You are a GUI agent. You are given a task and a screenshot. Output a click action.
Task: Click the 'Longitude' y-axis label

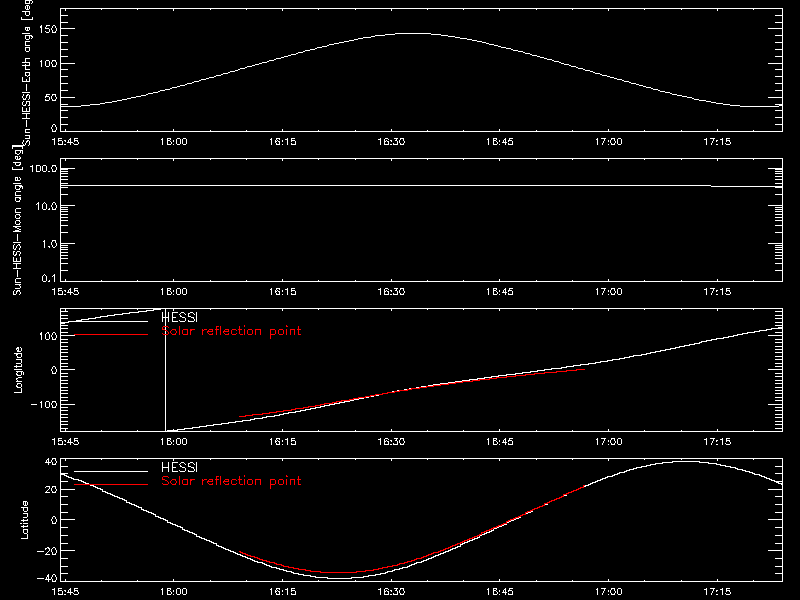tap(18, 370)
